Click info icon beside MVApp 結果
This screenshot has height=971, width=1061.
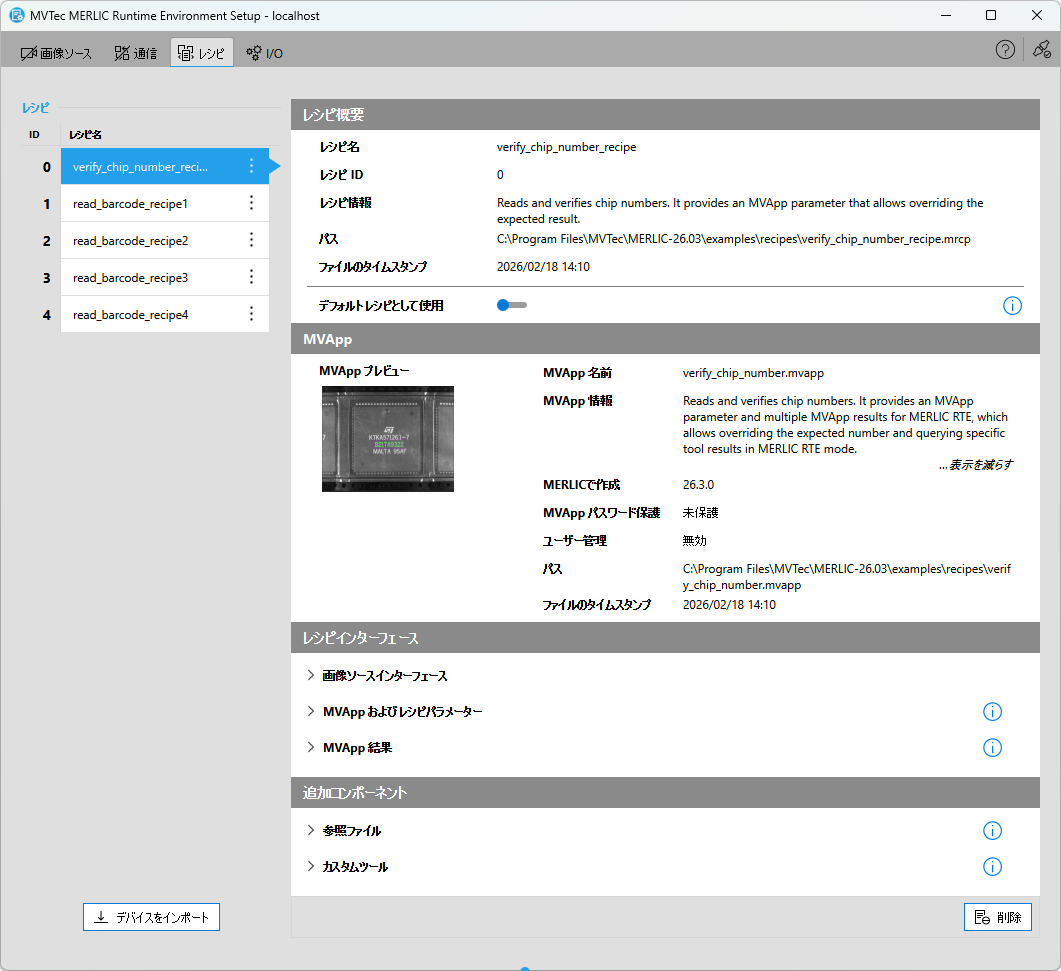tap(992, 748)
